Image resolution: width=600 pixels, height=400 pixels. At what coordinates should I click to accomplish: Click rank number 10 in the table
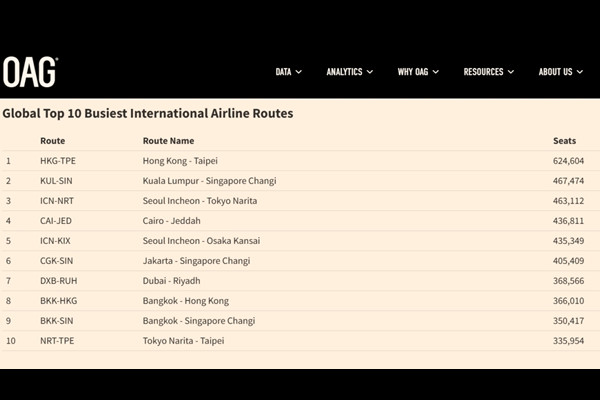point(11,341)
